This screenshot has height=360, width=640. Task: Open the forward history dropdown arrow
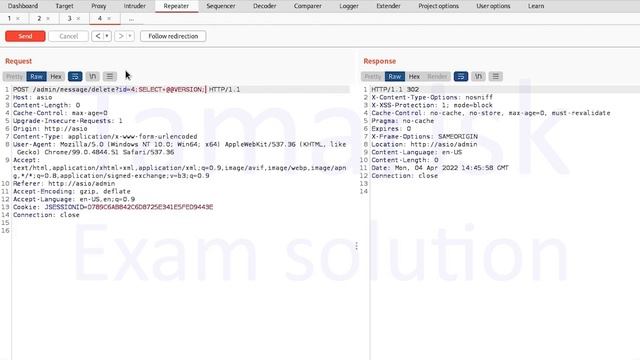(130, 36)
